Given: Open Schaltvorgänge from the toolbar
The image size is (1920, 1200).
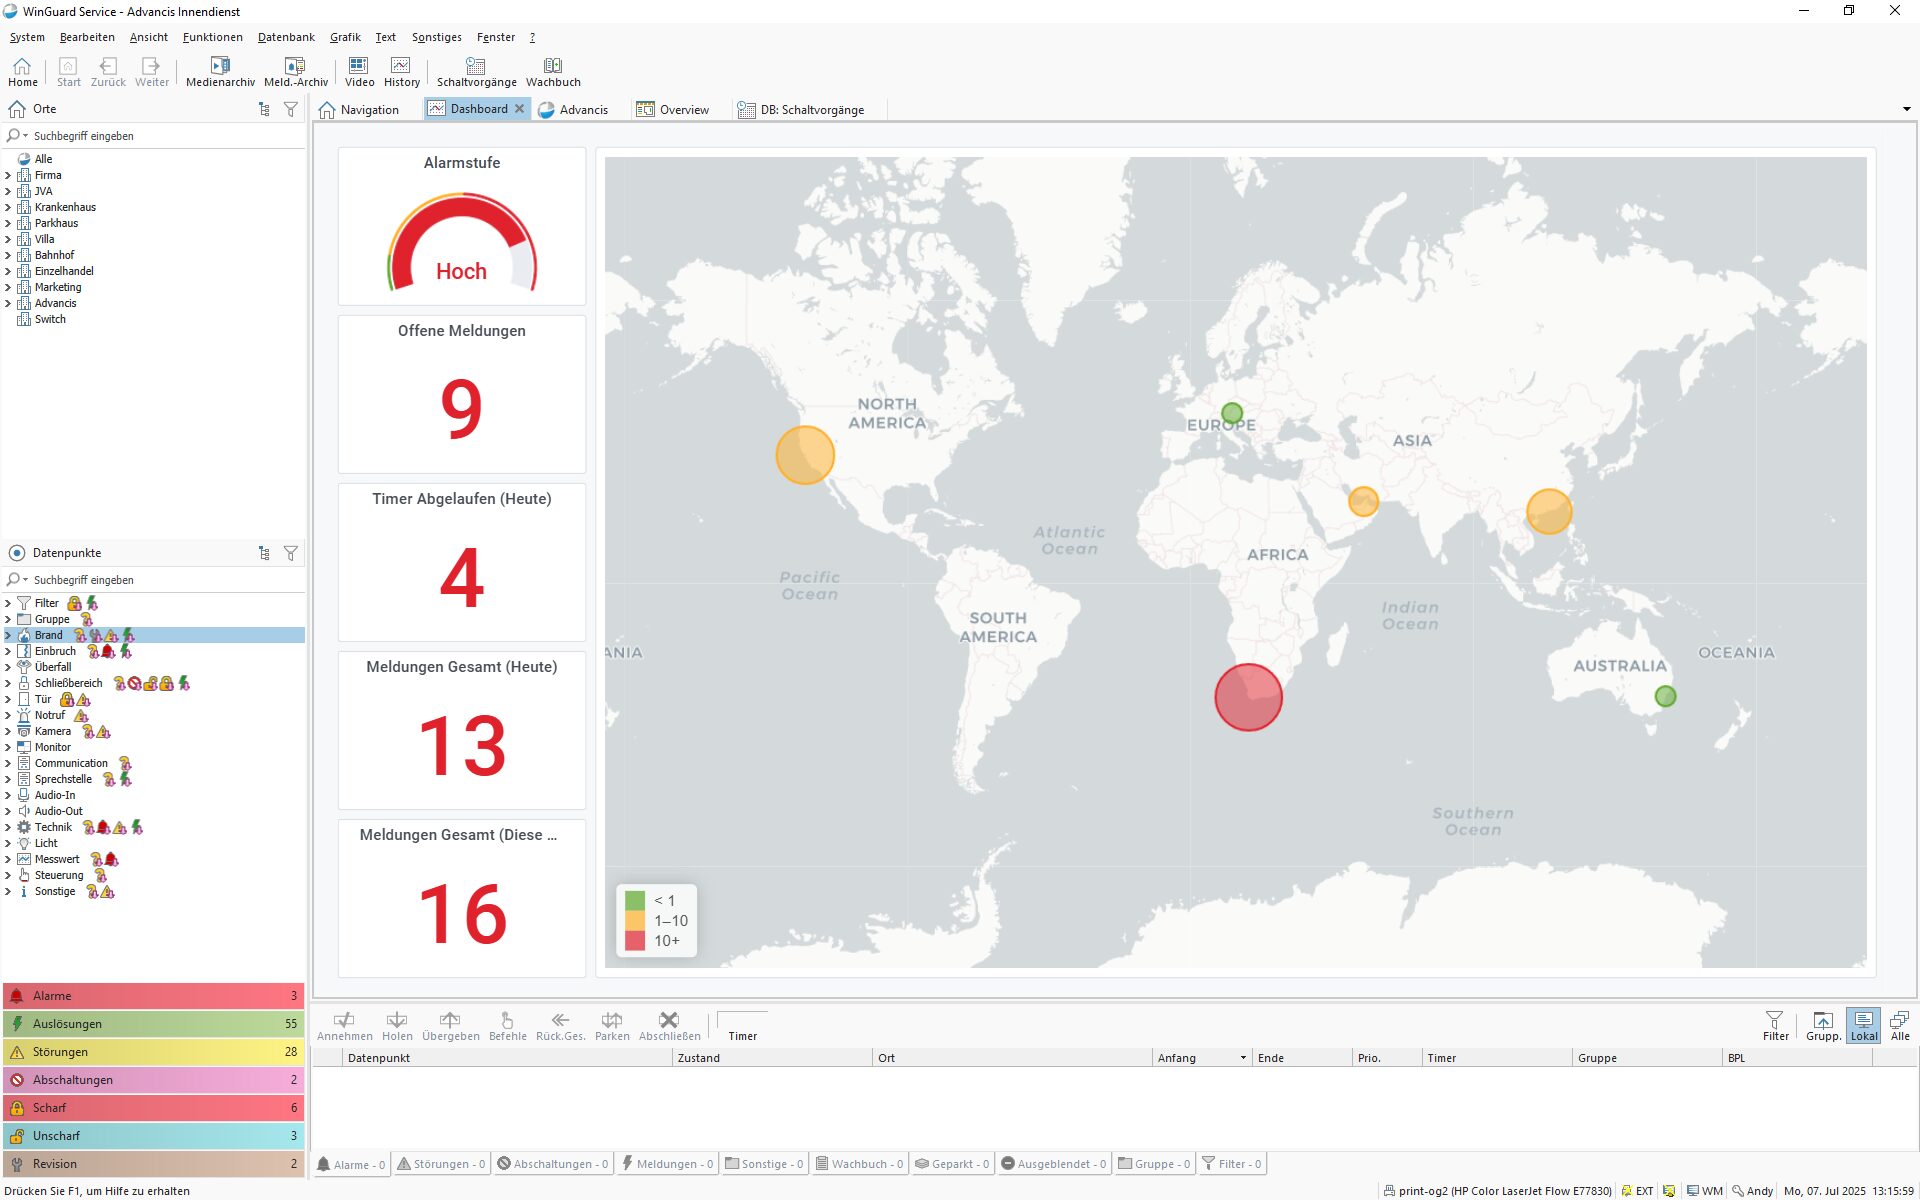Looking at the screenshot, I should [476, 71].
